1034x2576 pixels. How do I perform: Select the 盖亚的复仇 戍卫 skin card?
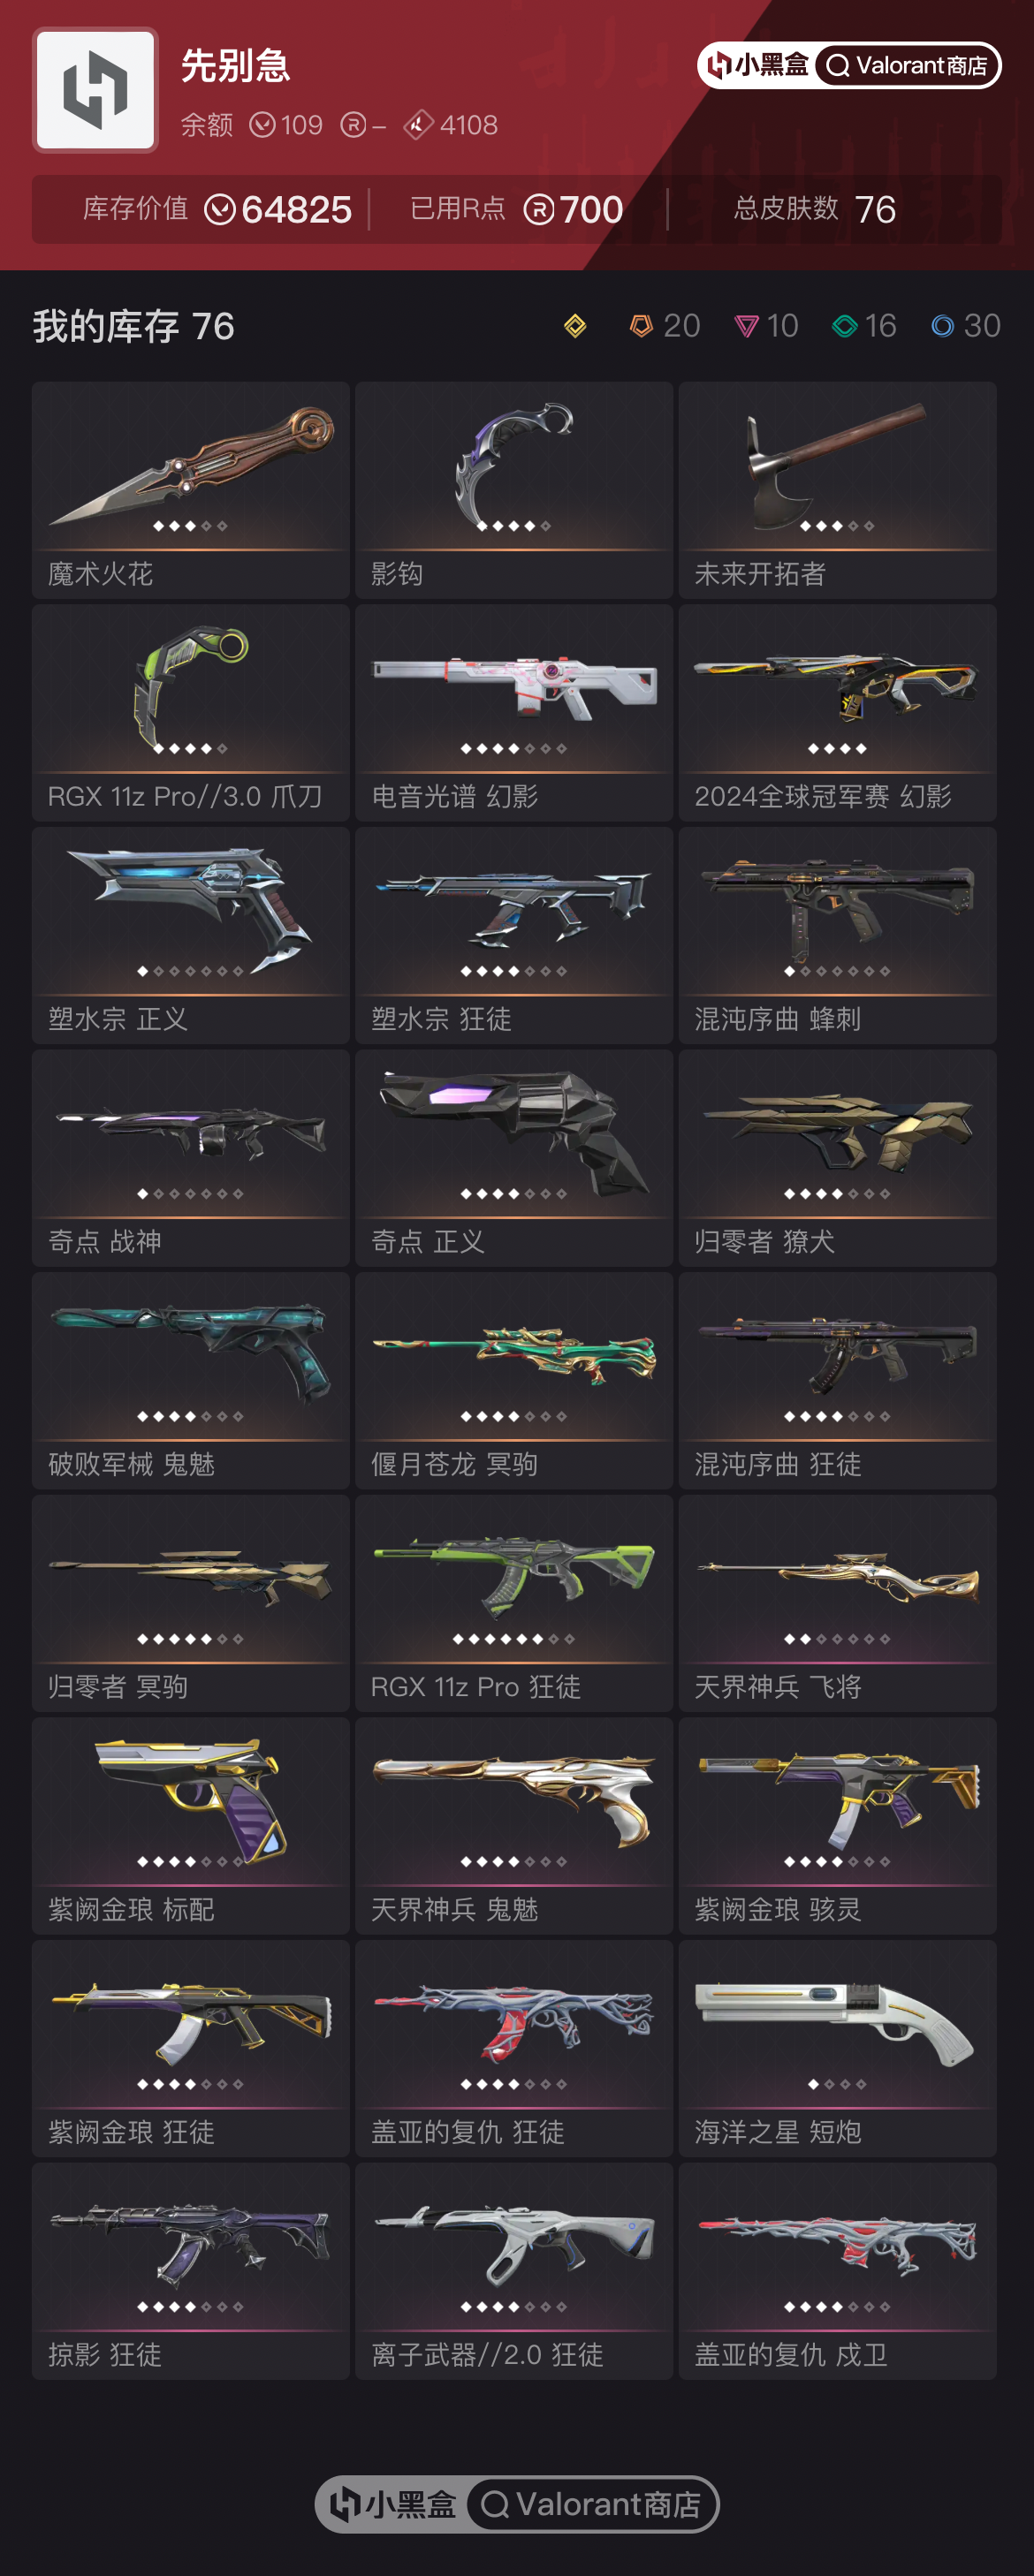click(838, 2272)
